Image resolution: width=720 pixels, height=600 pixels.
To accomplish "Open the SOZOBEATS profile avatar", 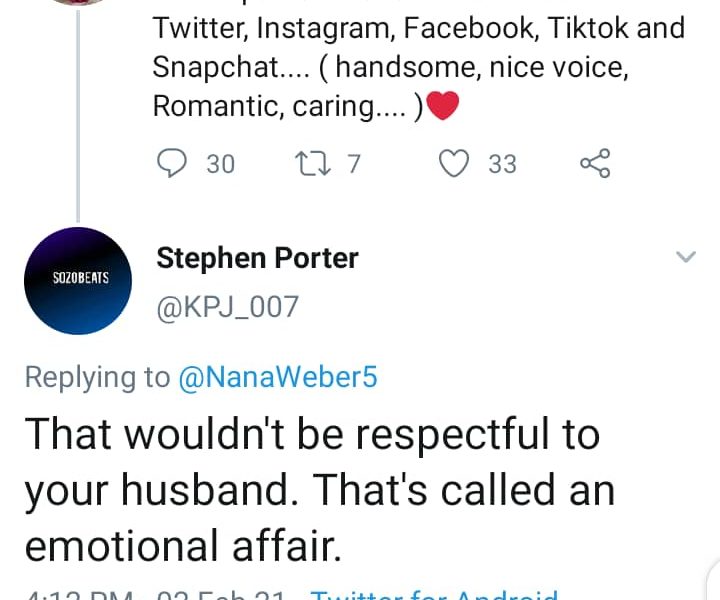I will tap(80, 280).
